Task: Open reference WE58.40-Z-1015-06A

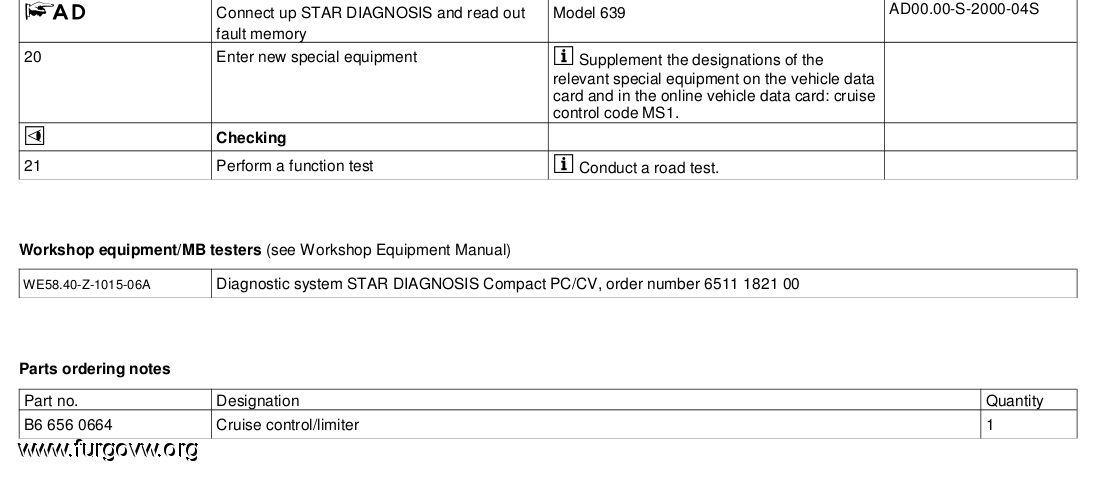Action: [87, 285]
